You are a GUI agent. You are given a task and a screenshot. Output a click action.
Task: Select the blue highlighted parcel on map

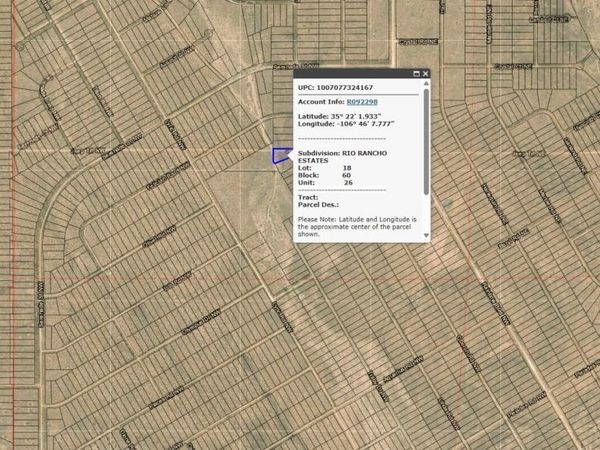[280, 155]
